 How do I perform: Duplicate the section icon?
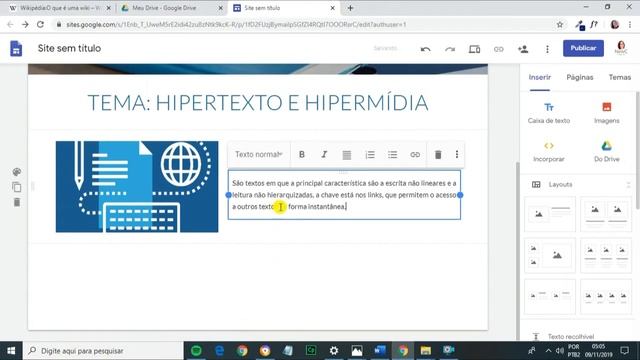(17, 187)
